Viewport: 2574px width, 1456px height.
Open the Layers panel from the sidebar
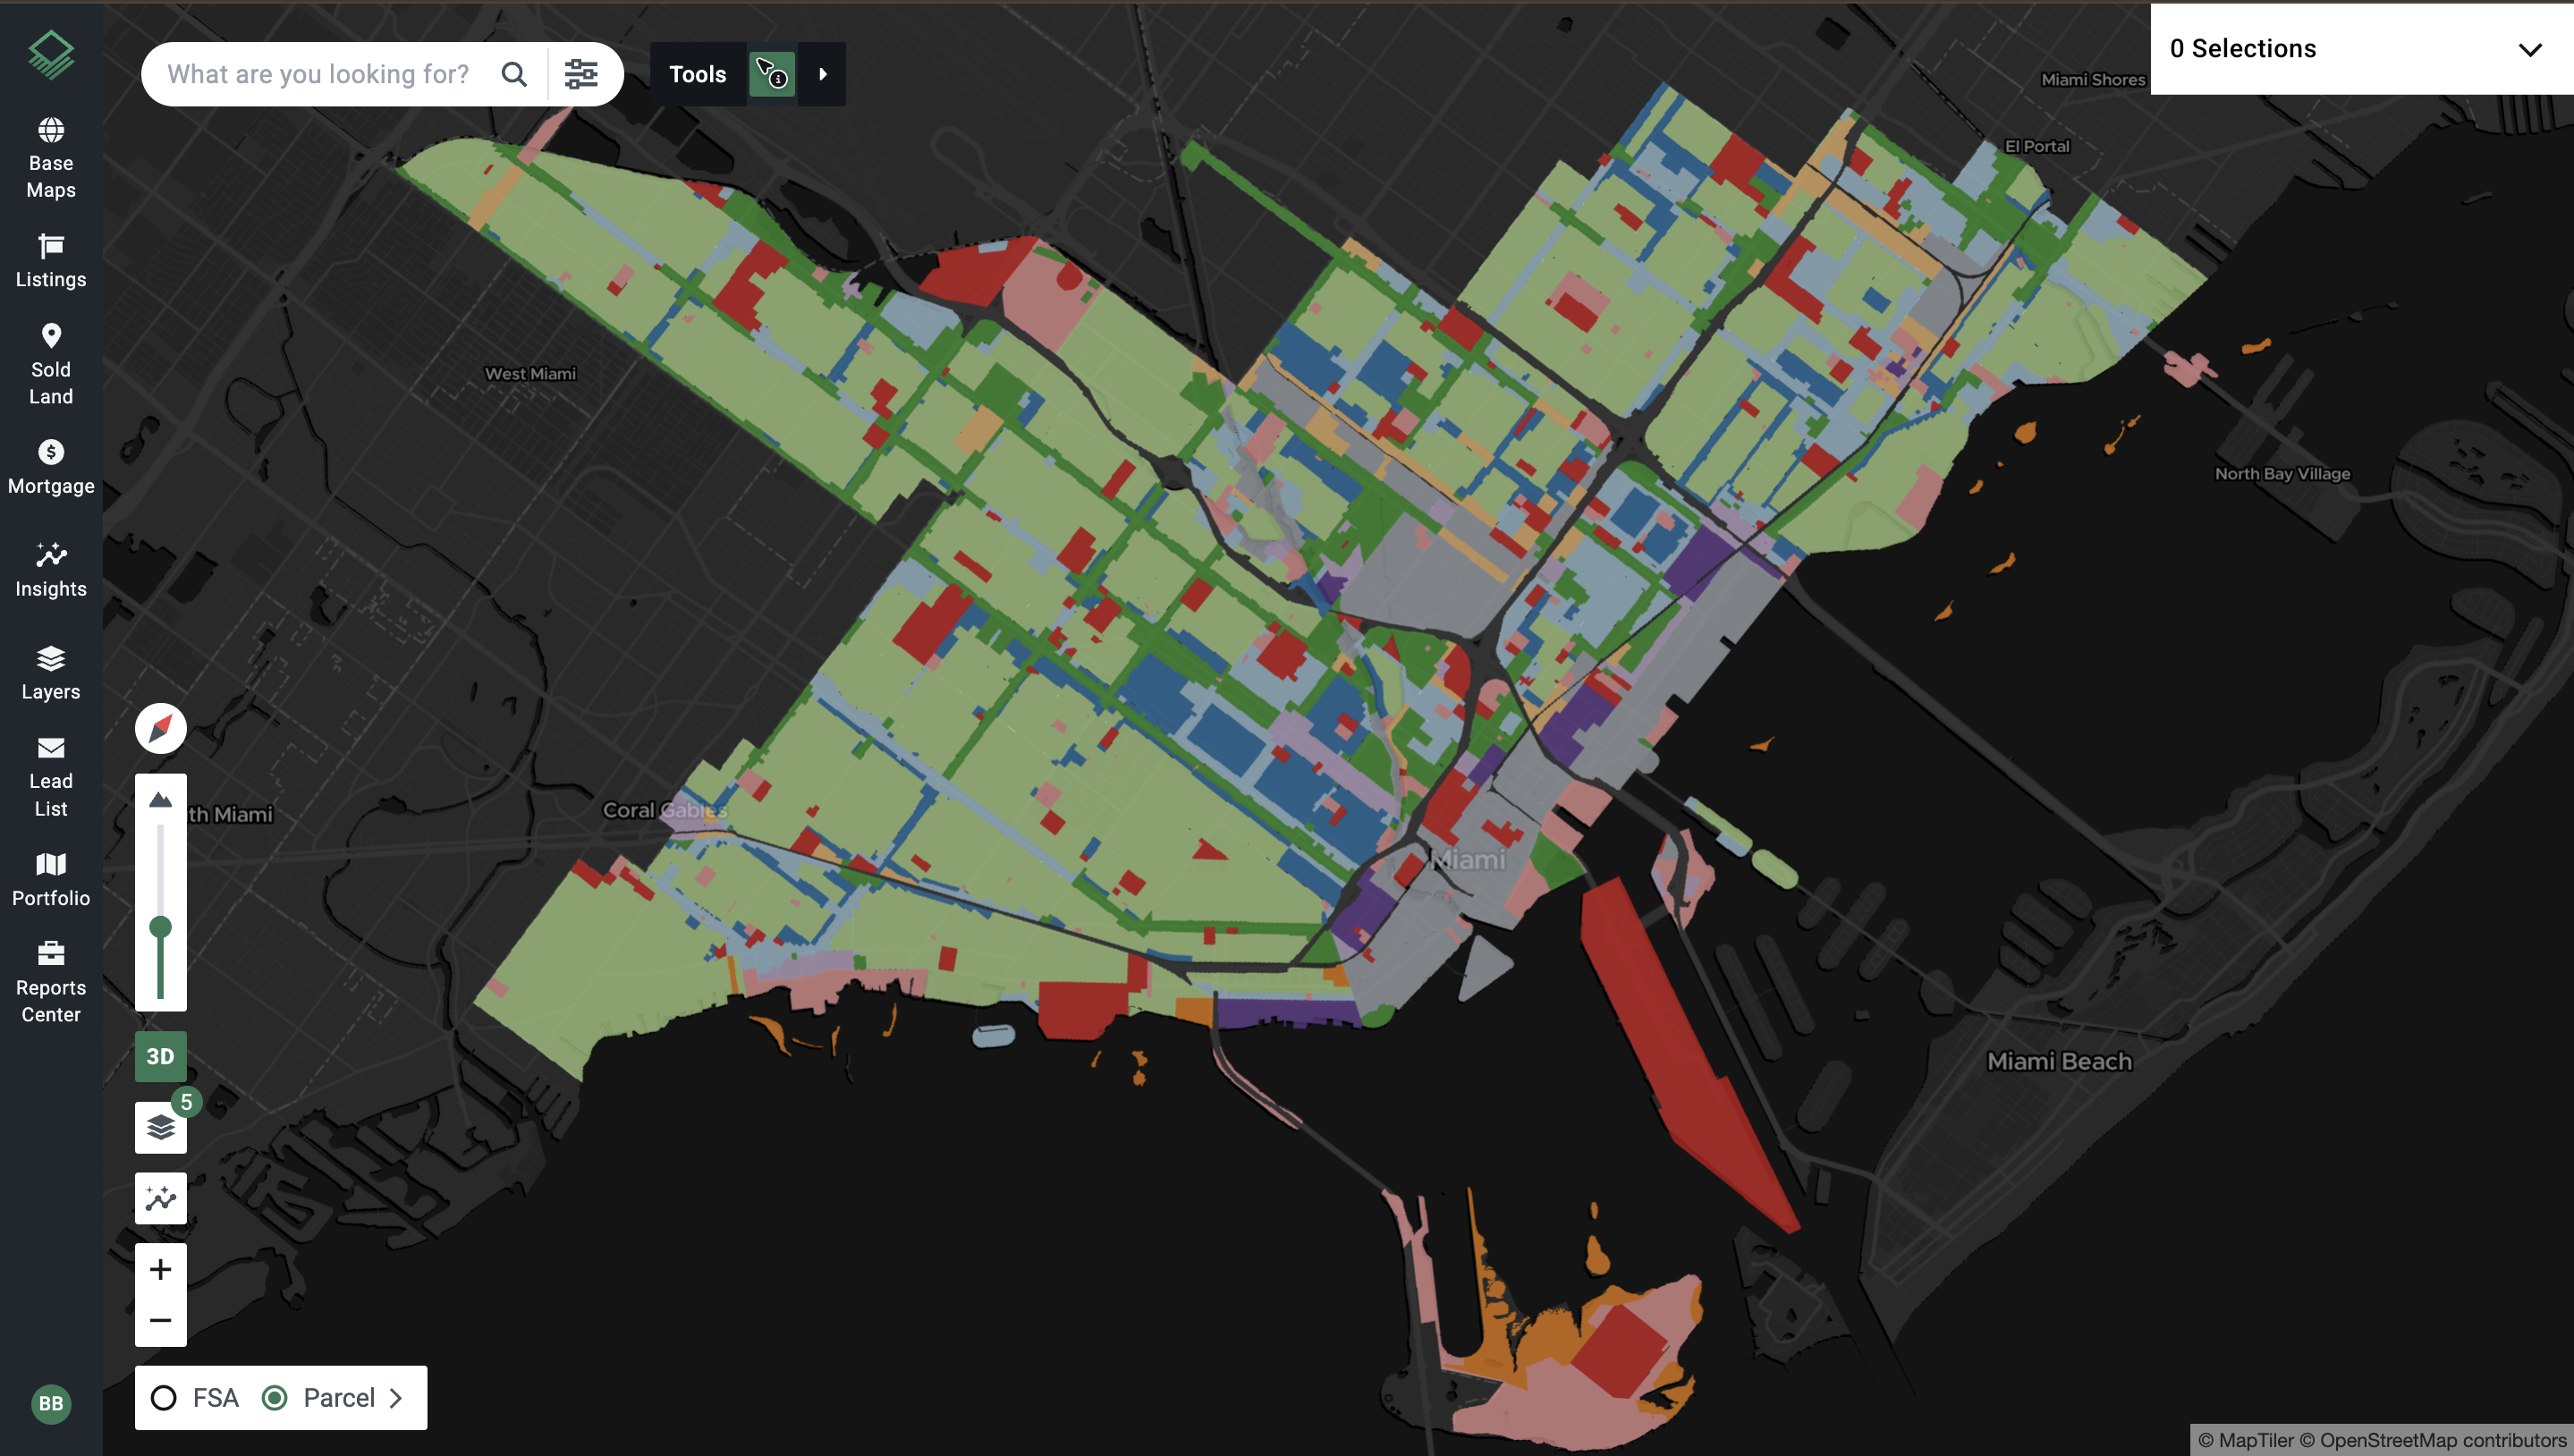[x=50, y=672]
